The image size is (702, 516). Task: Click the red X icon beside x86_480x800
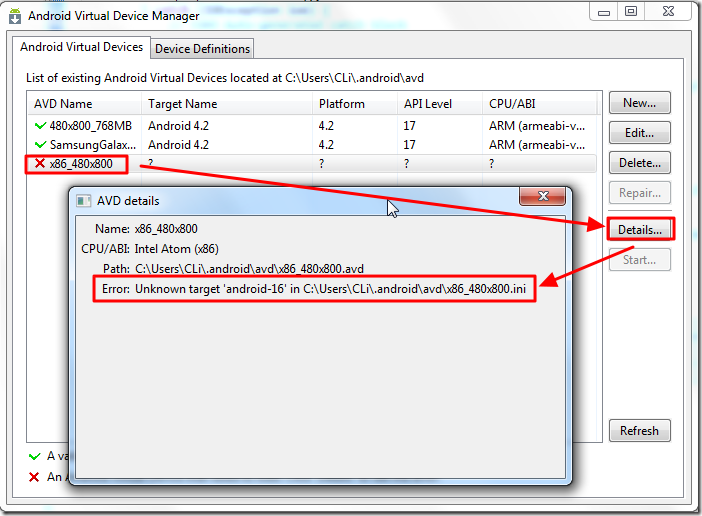(40, 163)
